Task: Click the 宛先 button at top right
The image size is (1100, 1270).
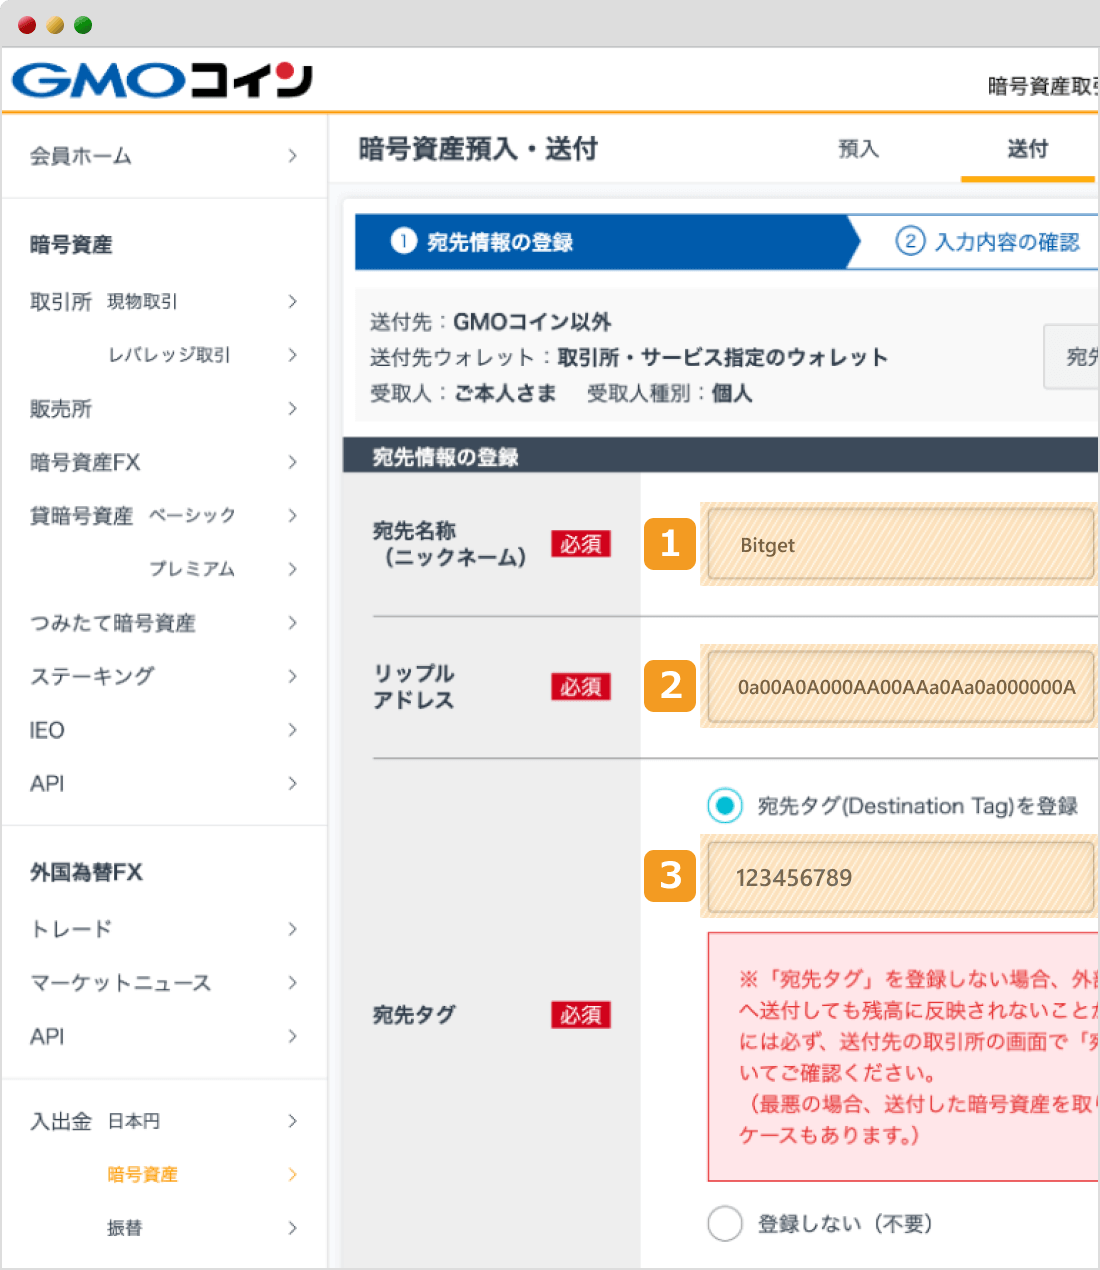Action: tap(1082, 357)
